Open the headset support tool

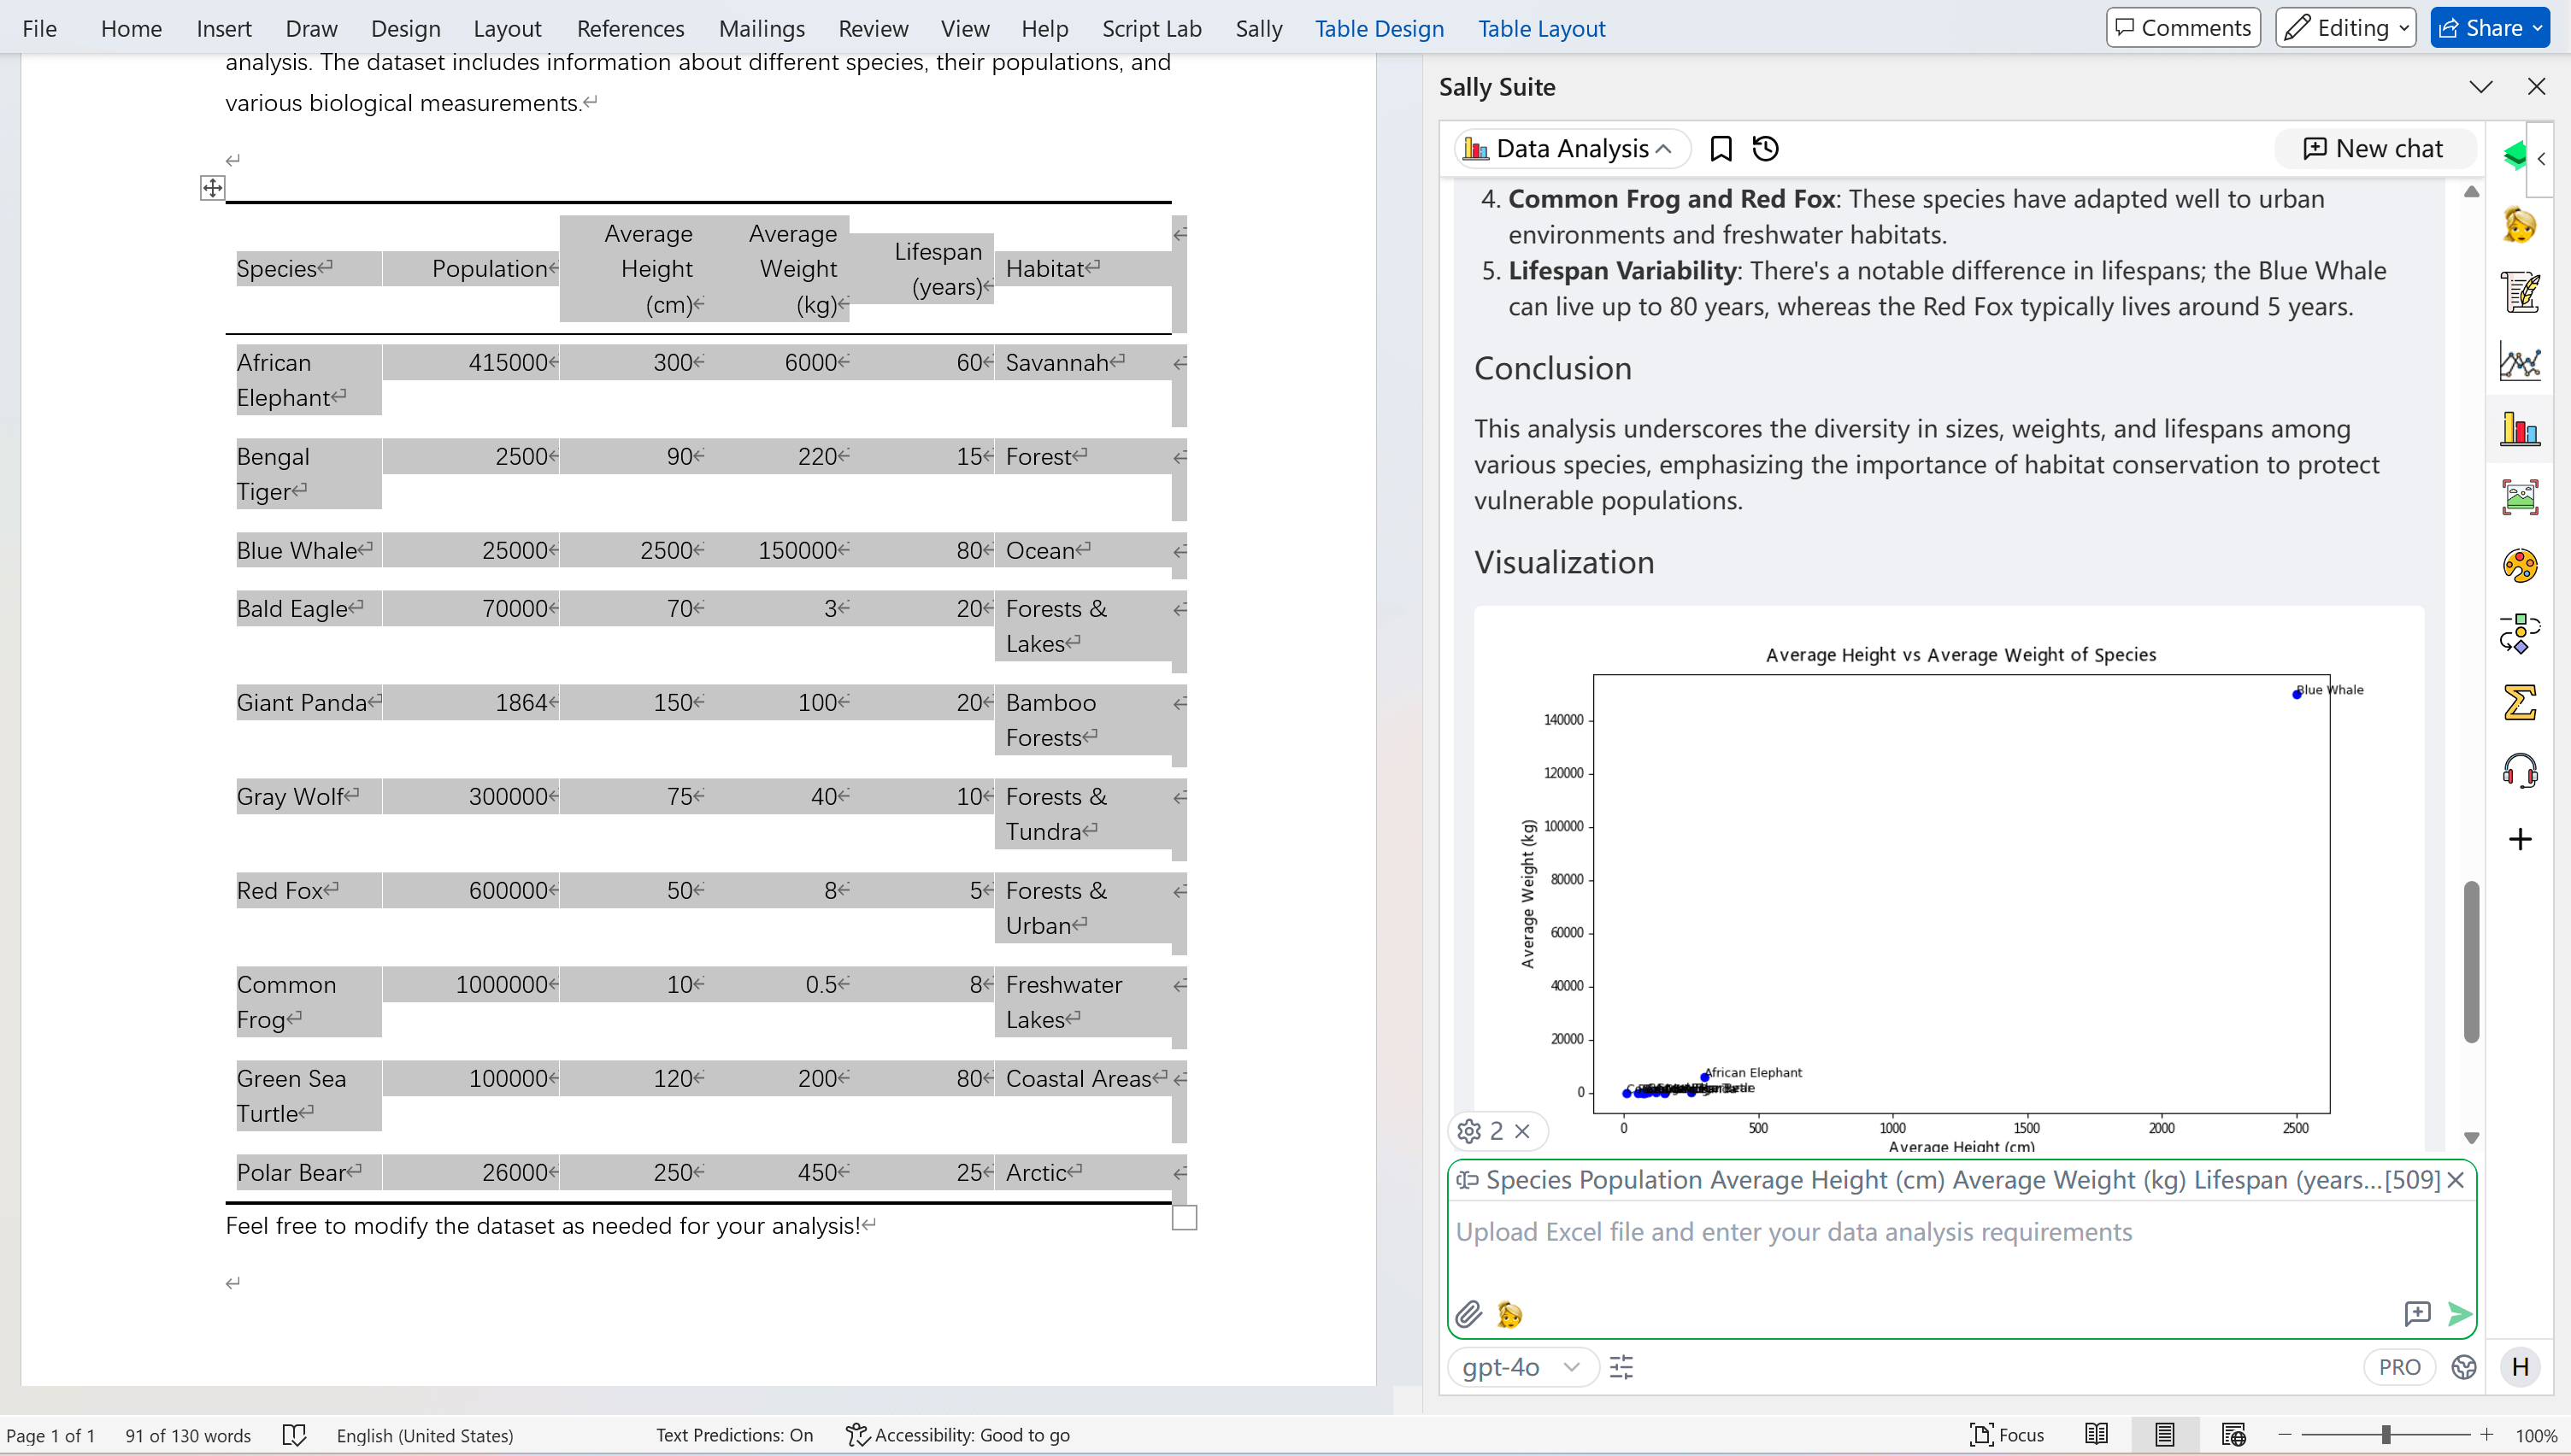2519,771
